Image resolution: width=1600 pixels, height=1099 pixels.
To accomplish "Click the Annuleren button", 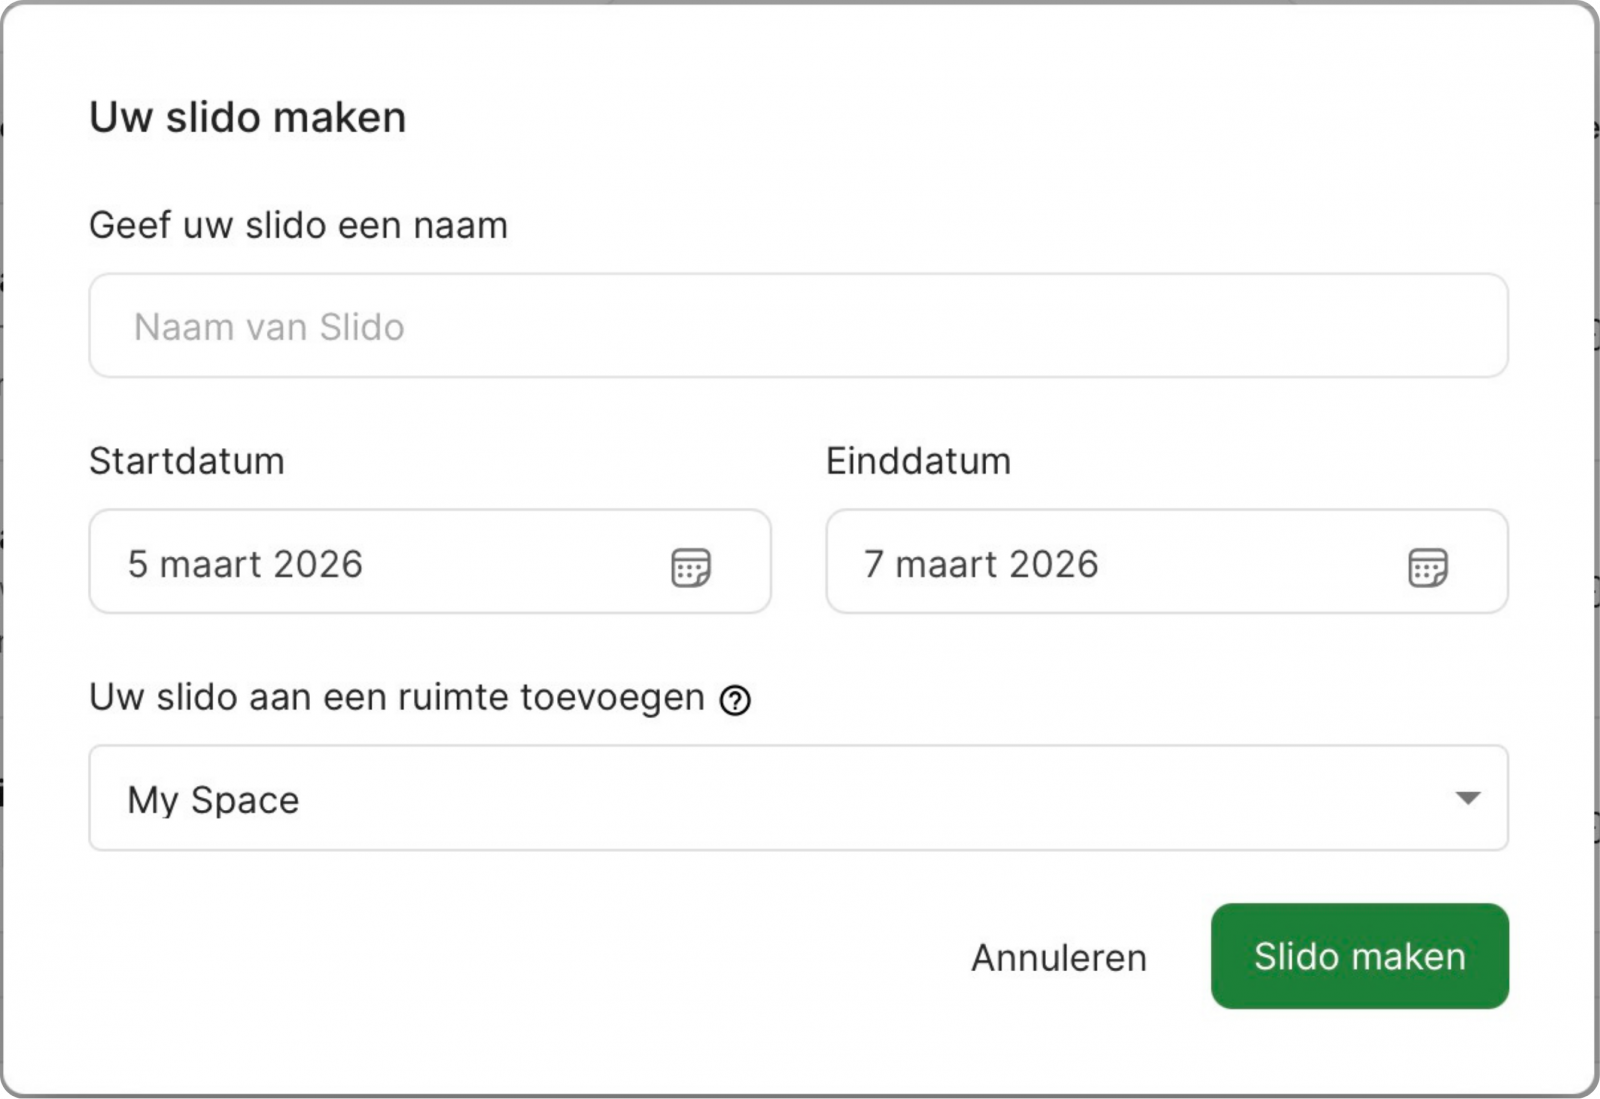I will point(1058,957).
